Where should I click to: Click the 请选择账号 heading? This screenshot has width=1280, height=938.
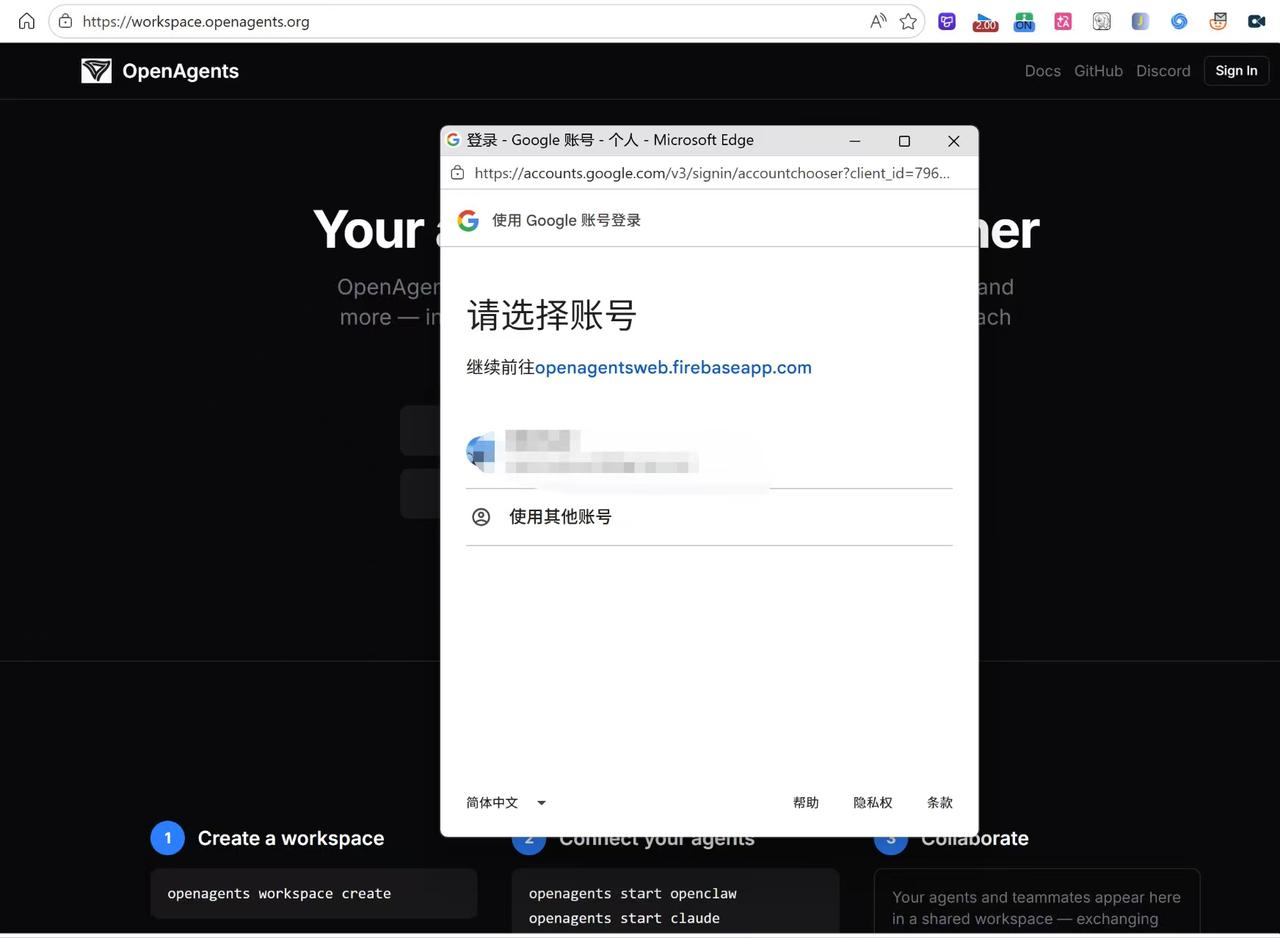(552, 315)
